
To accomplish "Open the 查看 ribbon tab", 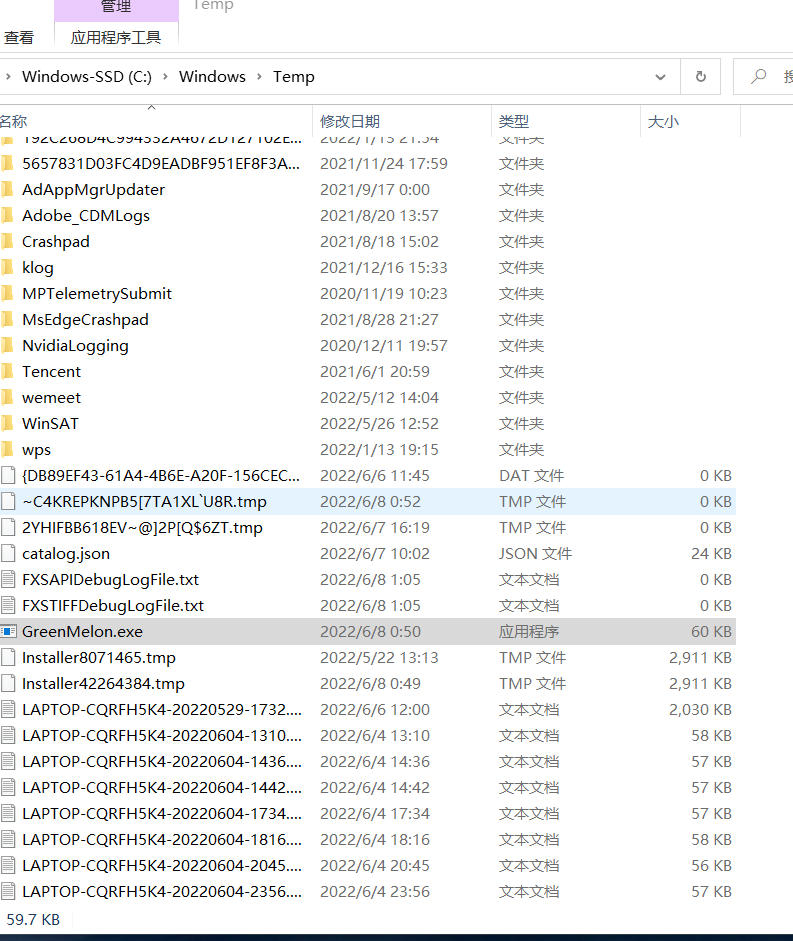I will point(19,38).
